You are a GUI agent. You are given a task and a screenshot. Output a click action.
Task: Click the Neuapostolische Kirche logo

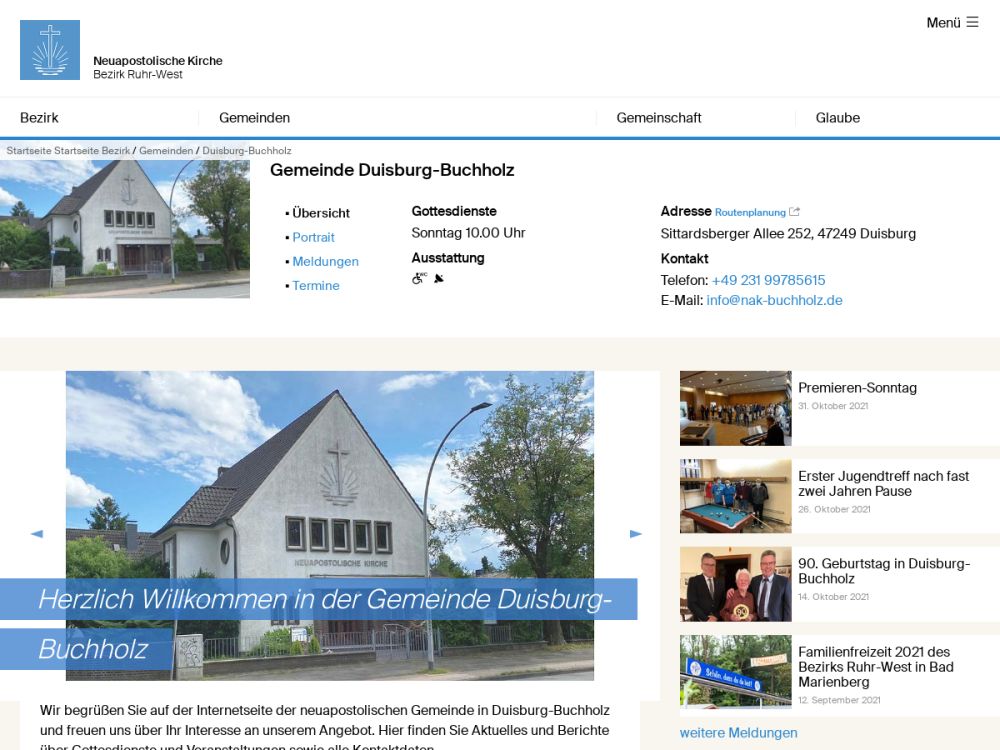[x=50, y=50]
